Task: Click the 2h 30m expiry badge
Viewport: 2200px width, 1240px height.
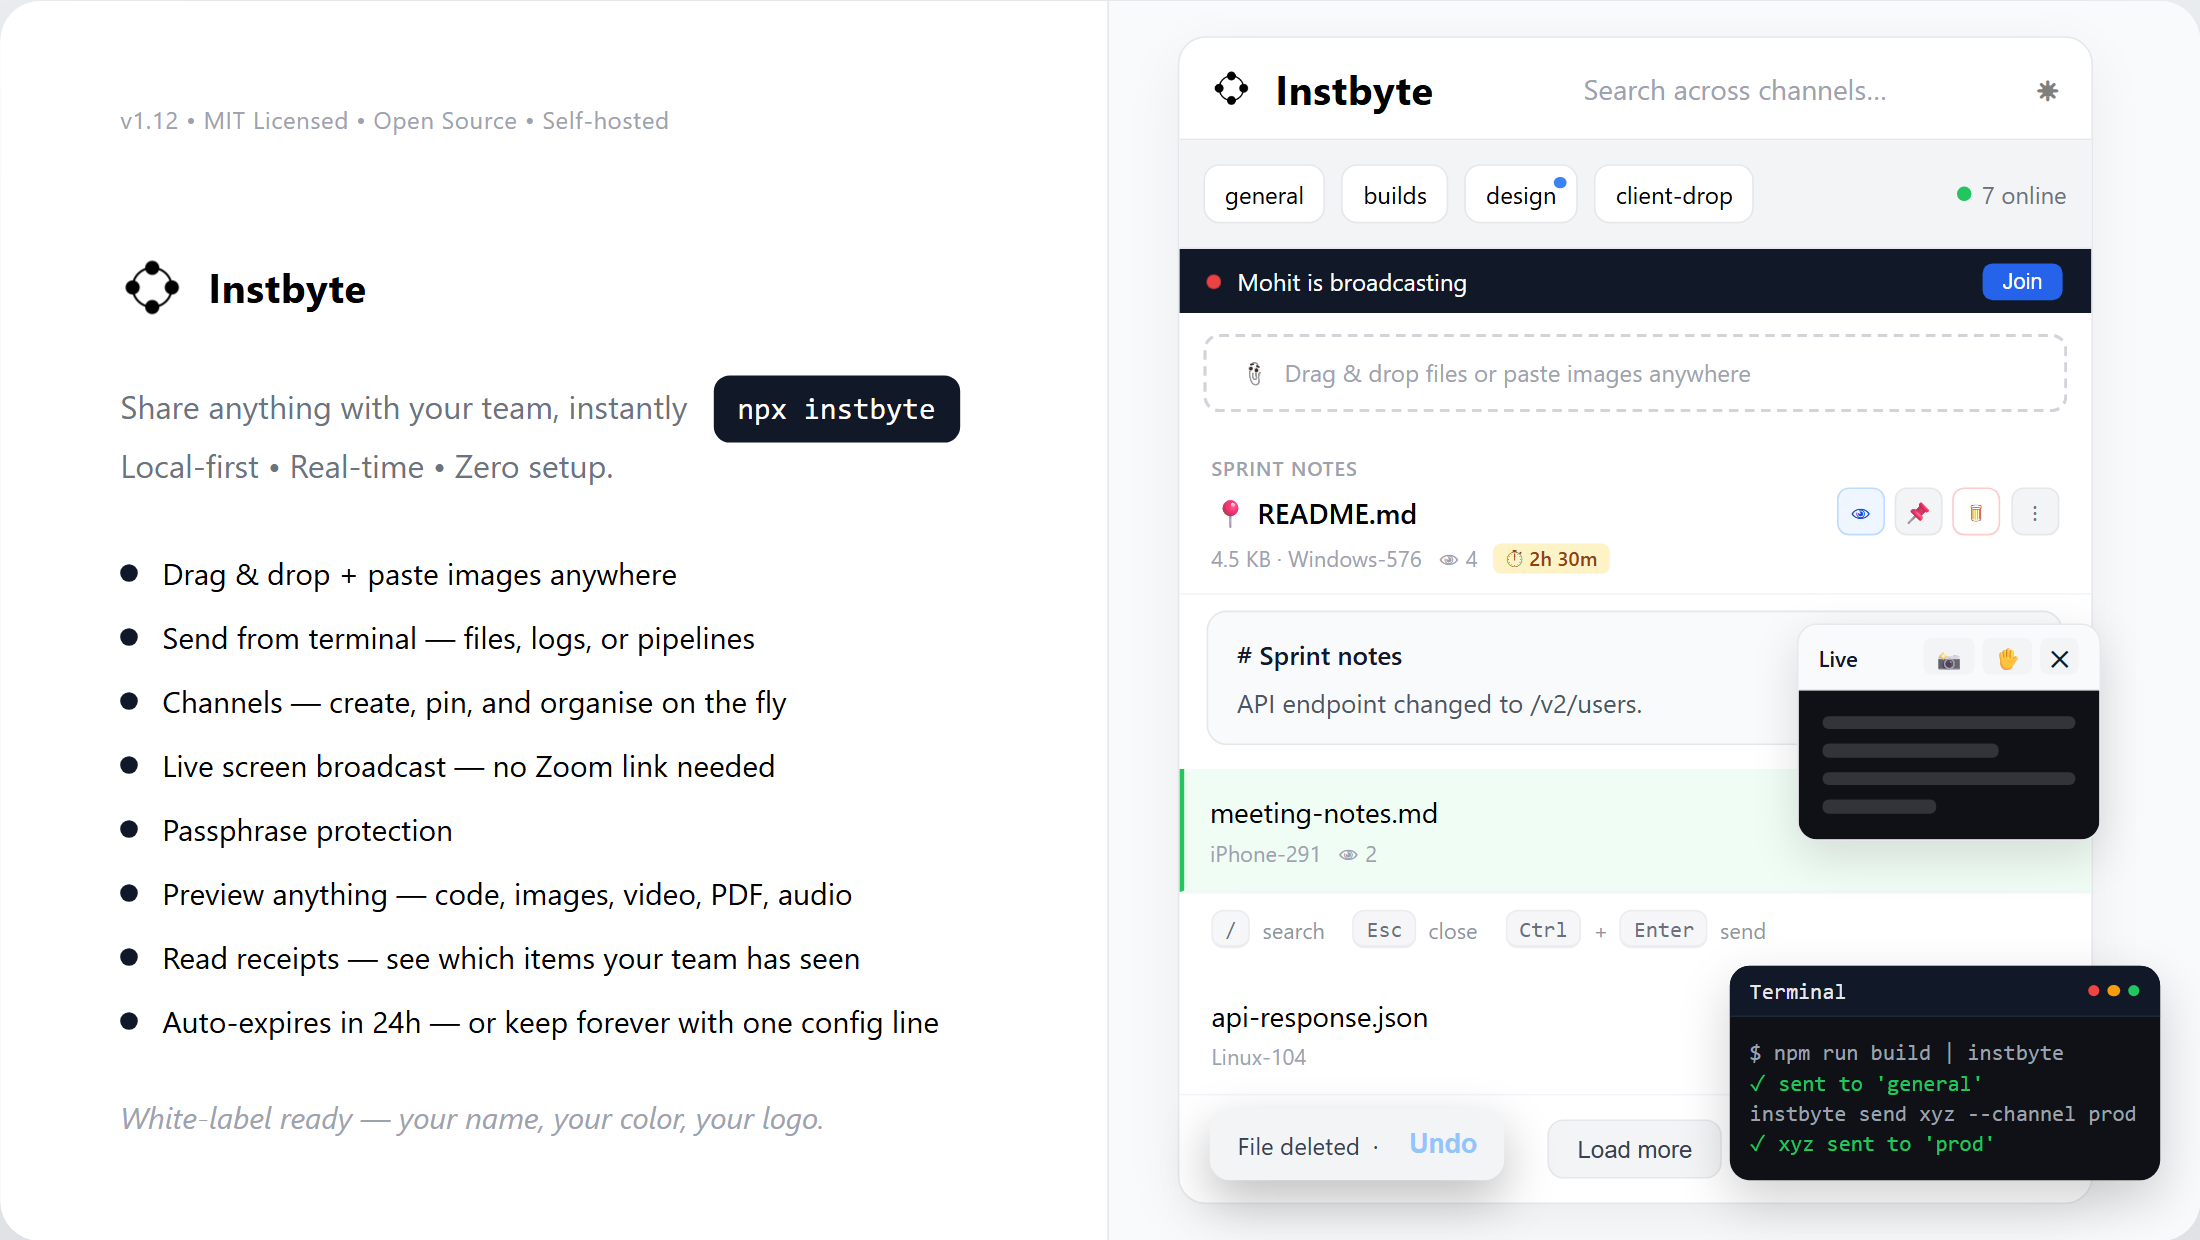Action: (1551, 559)
